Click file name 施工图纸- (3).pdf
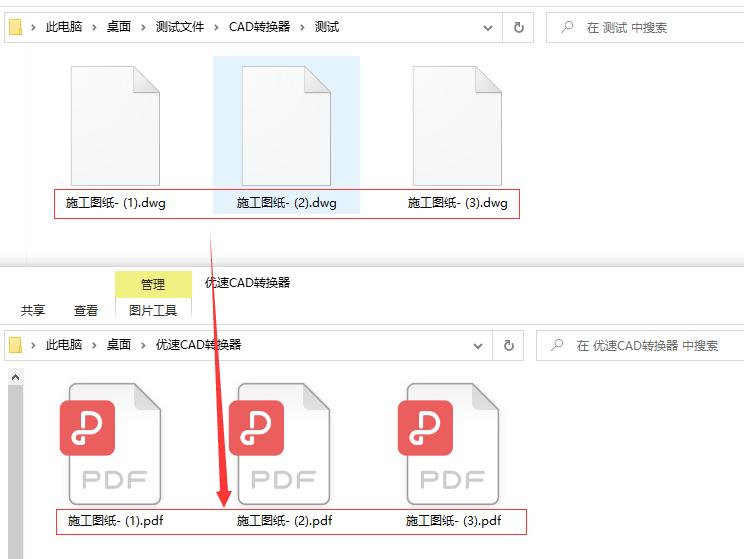Screen dimensions: 744x559 pyautogui.click(x=453, y=521)
